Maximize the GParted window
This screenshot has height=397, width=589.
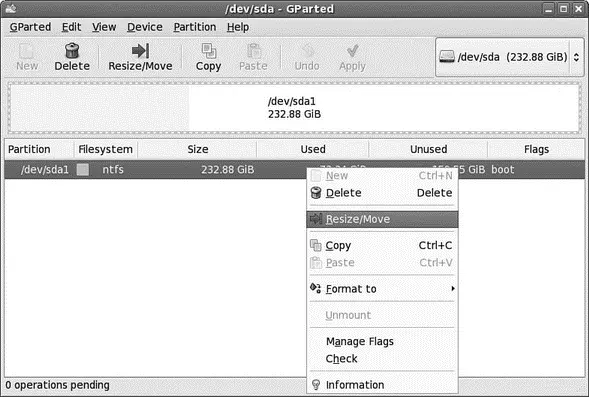563,9
